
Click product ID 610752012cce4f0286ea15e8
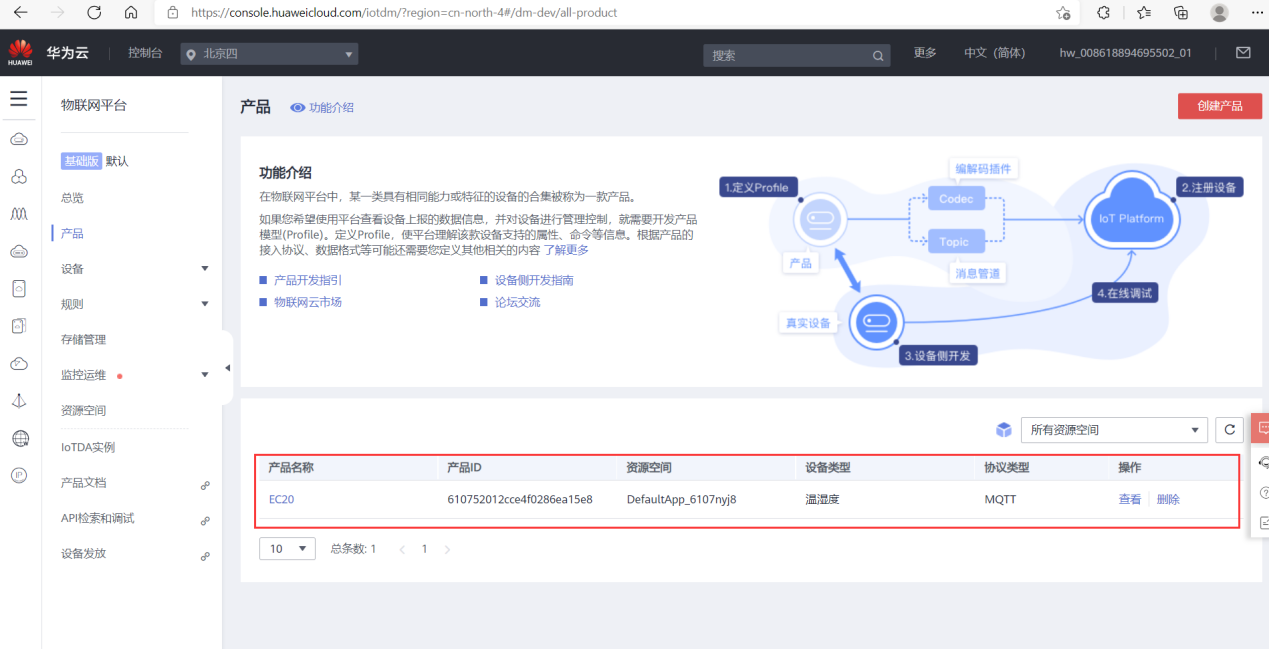pos(520,499)
